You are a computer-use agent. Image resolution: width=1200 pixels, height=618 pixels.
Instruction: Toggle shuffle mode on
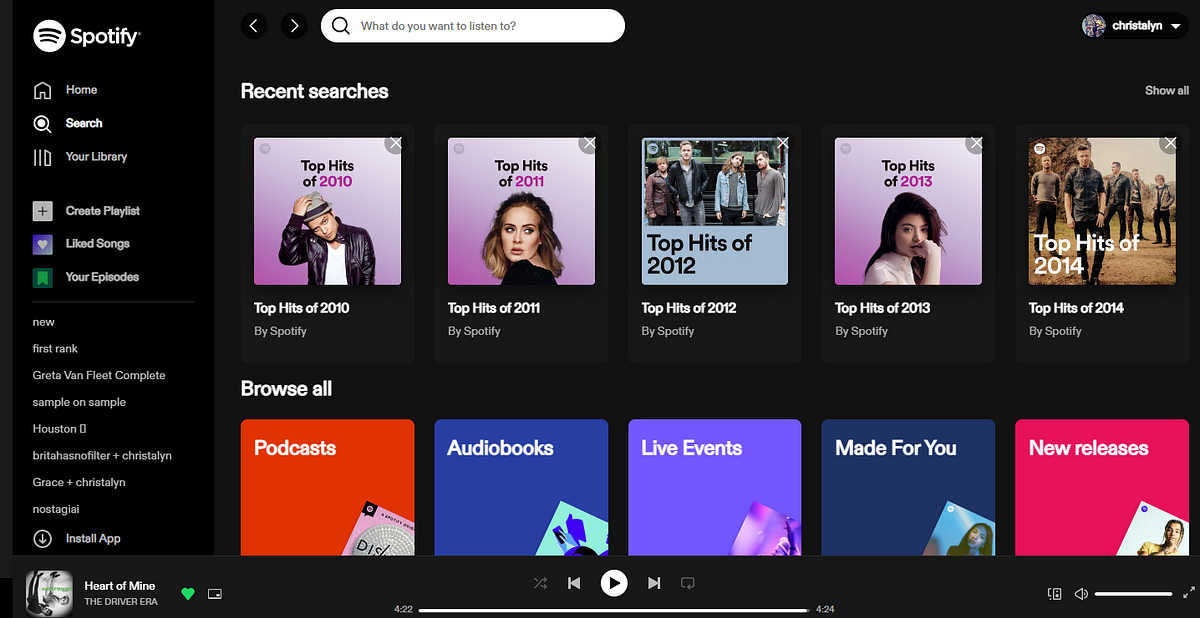pos(540,583)
